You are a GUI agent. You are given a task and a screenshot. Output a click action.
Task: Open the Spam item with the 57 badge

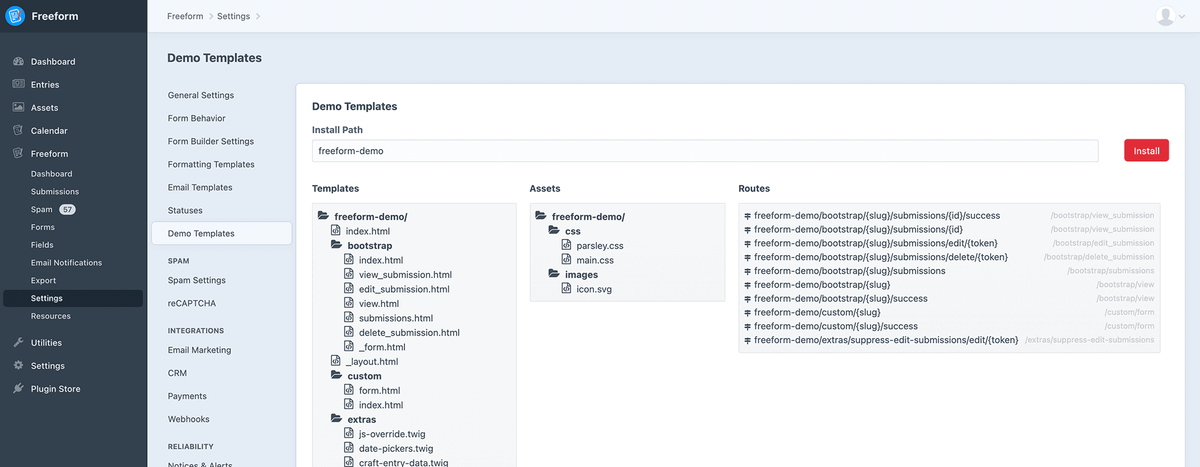[x=53, y=210]
